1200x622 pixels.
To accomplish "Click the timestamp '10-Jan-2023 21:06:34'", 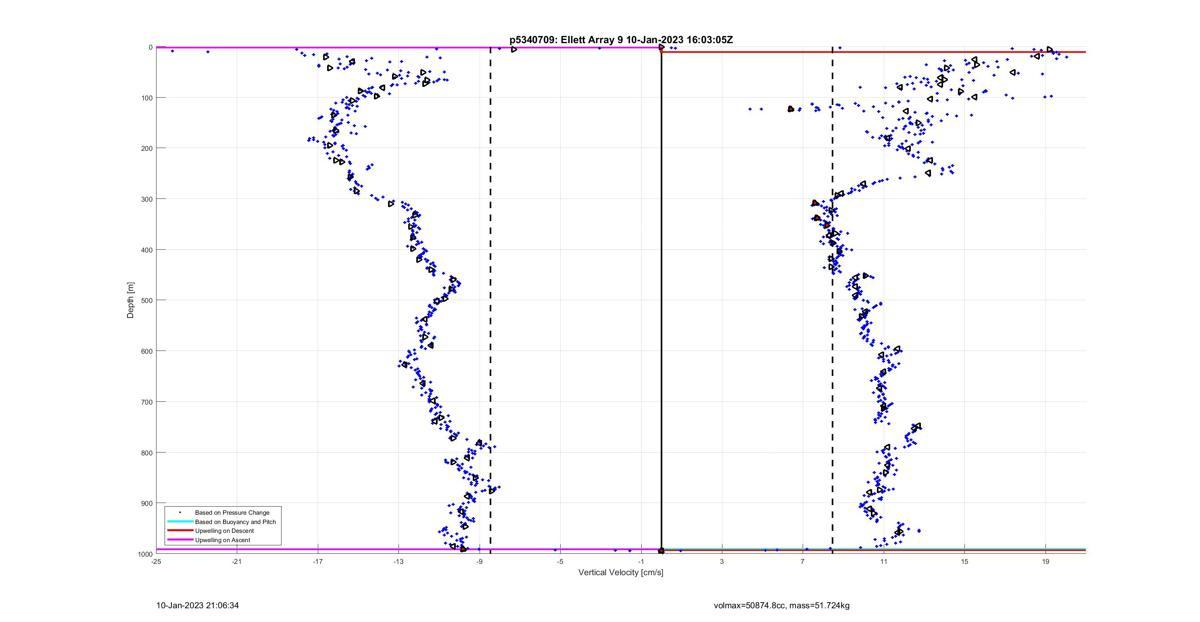I will pyautogui.click(x=198, y=606).
